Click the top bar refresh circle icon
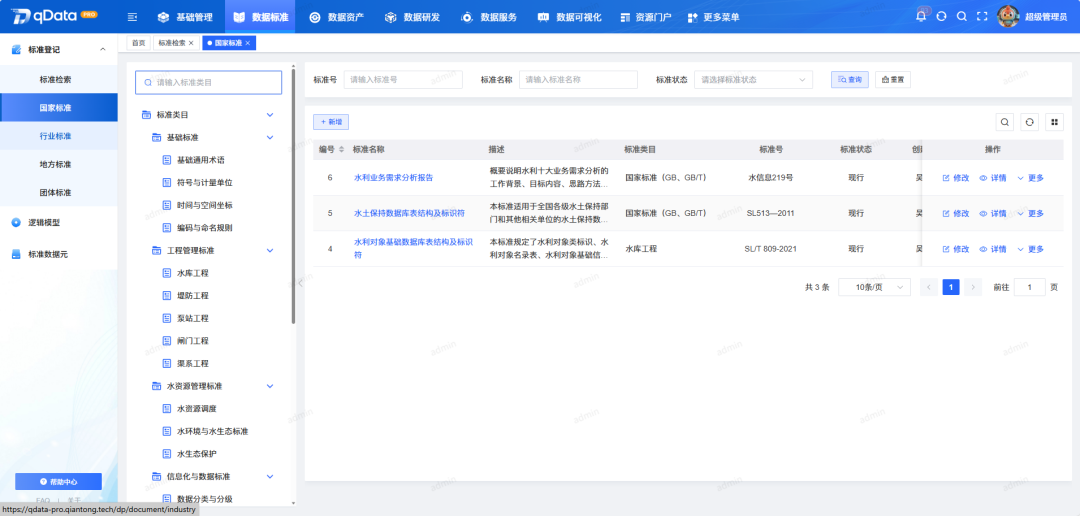1080x516 pixels. tap(942, 17)
